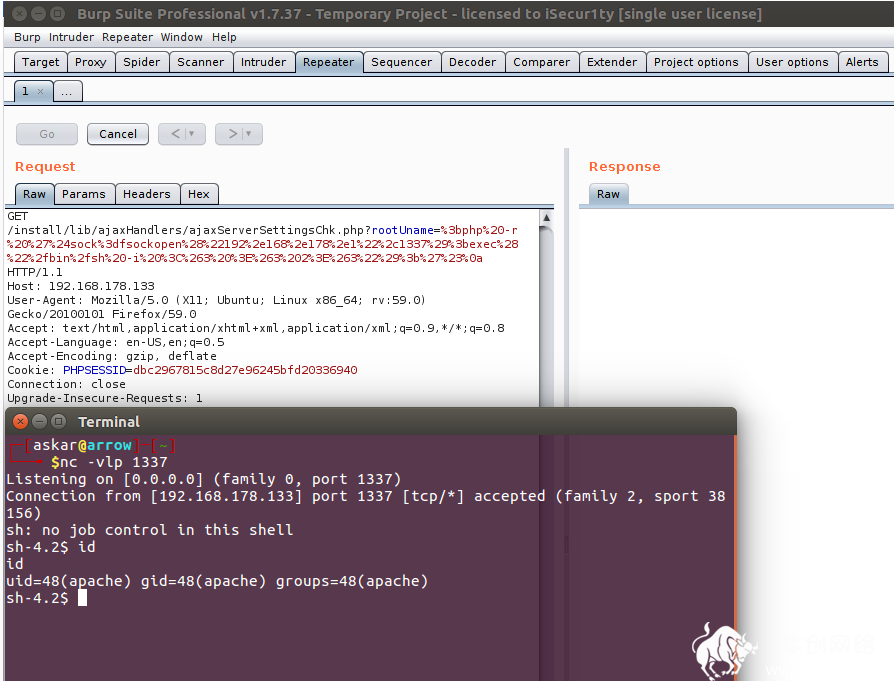Minimize the Terminal window

pyautogui.click(x=39, y=421)
